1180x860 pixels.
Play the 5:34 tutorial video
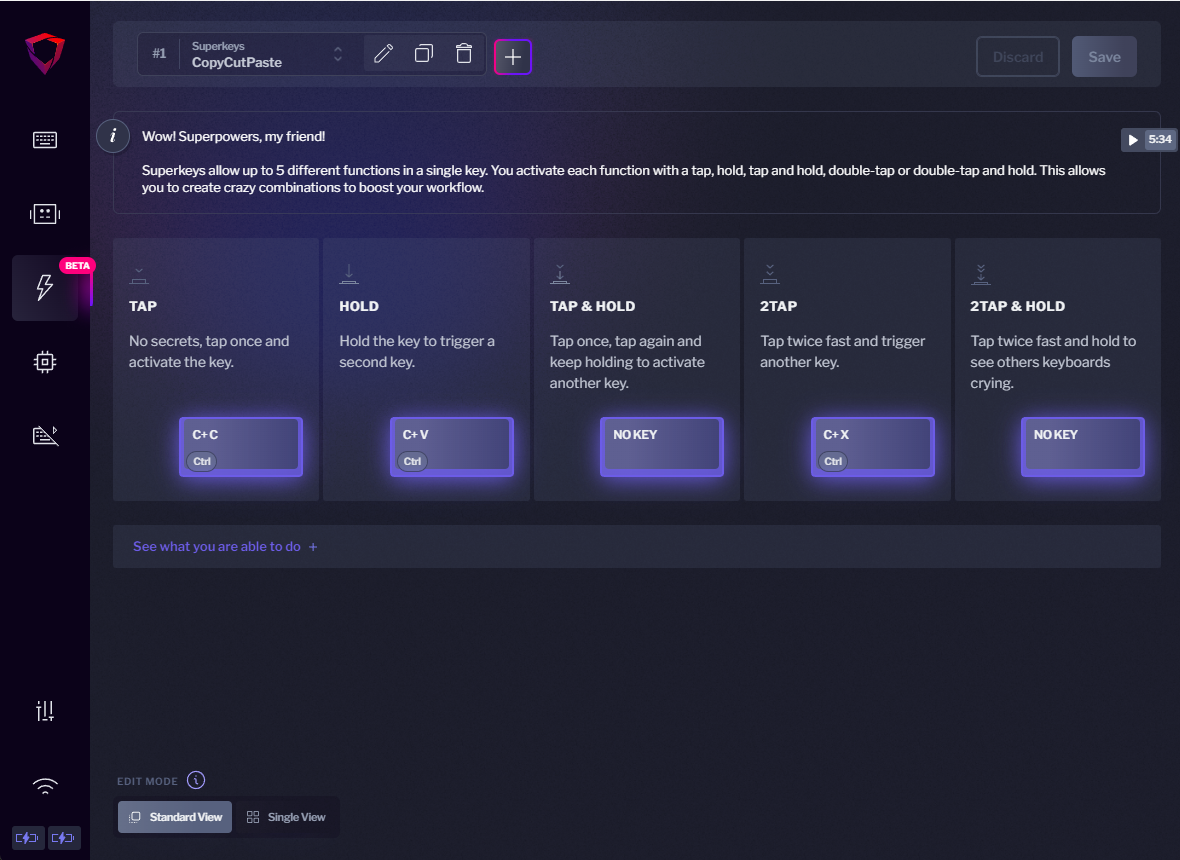click(x=1148, y=139)
